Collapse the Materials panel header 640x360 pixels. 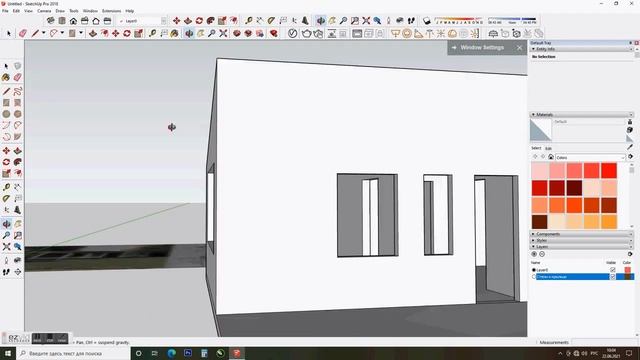click(582, 115)
